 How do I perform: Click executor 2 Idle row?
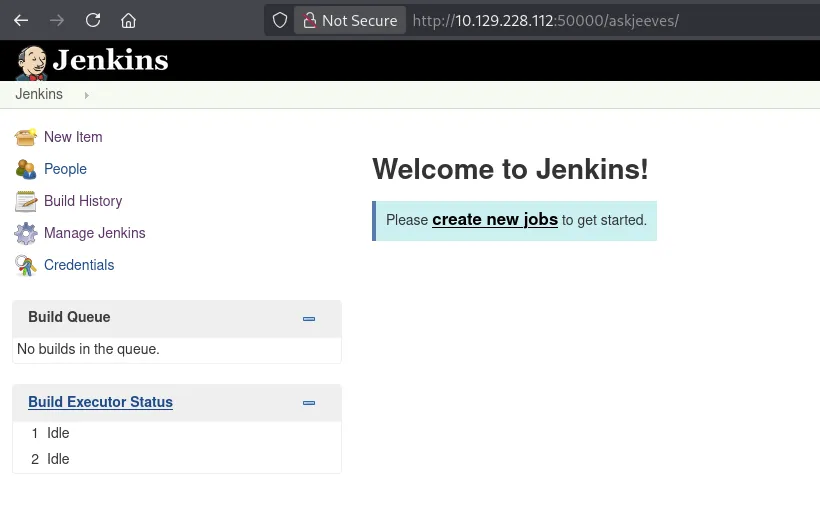(x=177, y=459)
